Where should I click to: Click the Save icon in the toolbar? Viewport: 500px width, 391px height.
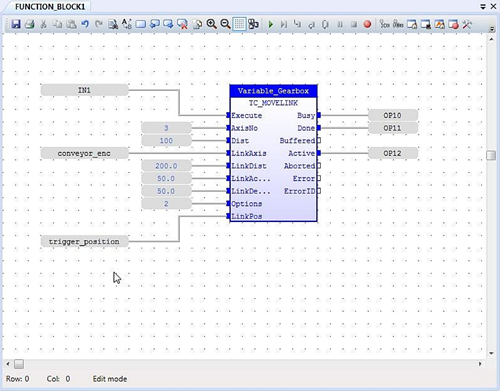[16, 24]
